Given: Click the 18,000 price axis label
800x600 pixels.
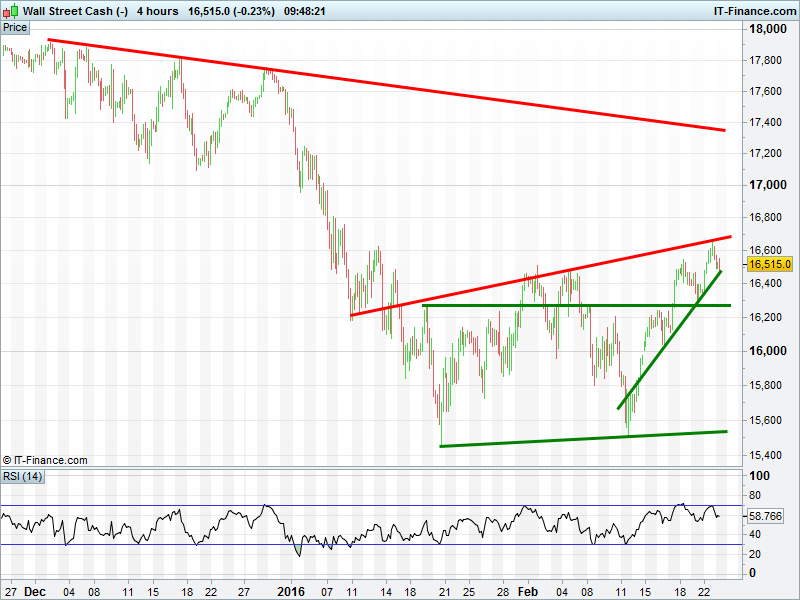Looking at the screenshot, I should click(x=767, y=29).
